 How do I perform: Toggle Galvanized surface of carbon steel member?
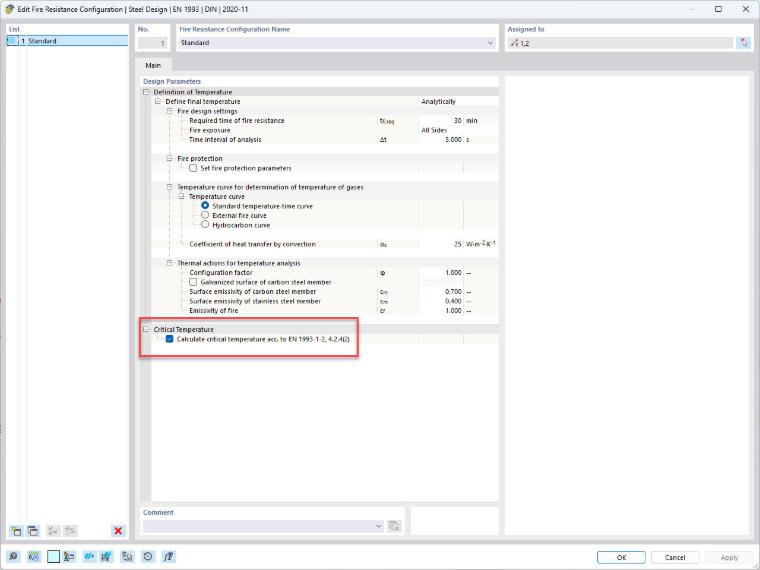(193, 282)
